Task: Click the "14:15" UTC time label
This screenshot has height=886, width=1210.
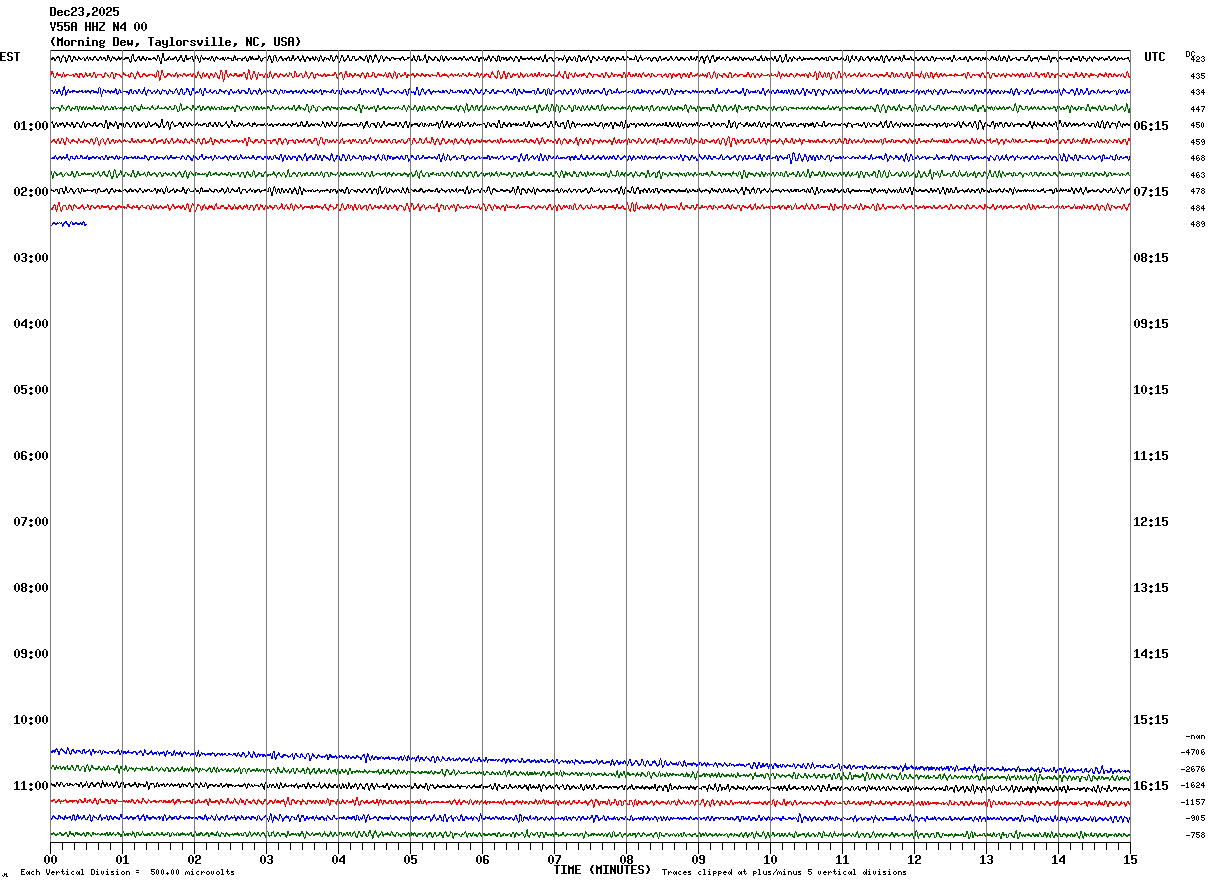Action: pyautogui.click(x=1151, y=654)
